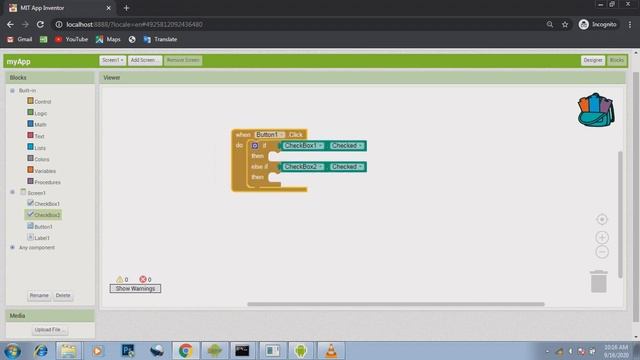Open Internet Explorer from the taskbar
The image size is (640, 360).
coord(40,351)
